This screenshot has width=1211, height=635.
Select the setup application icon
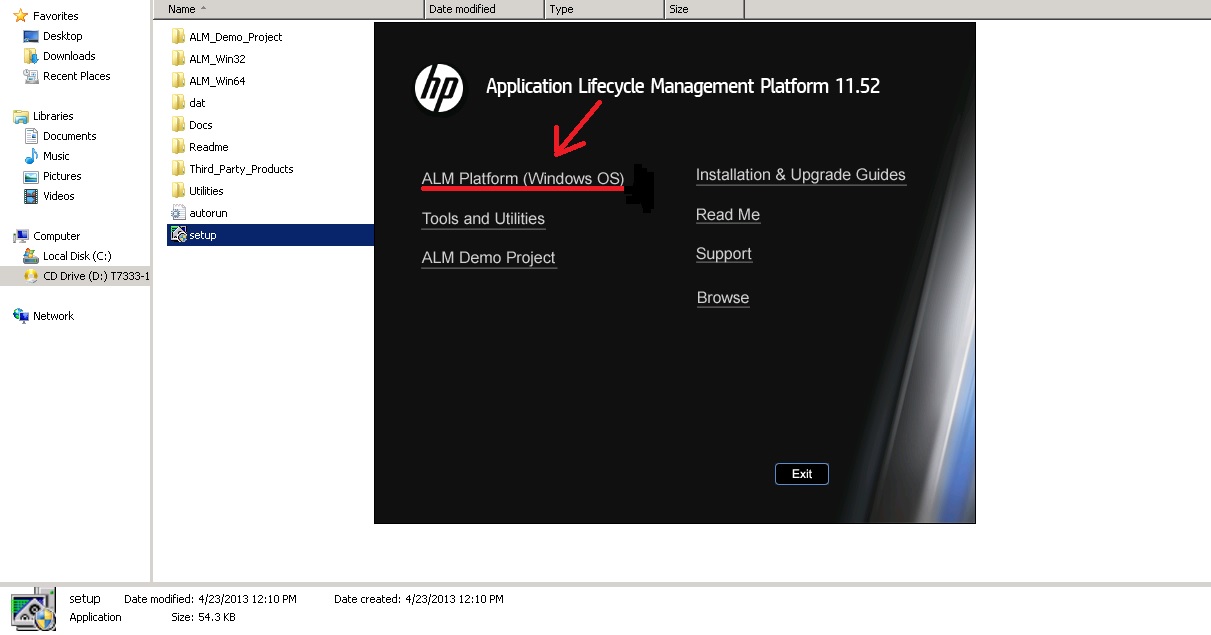click(x=178, y=235)
